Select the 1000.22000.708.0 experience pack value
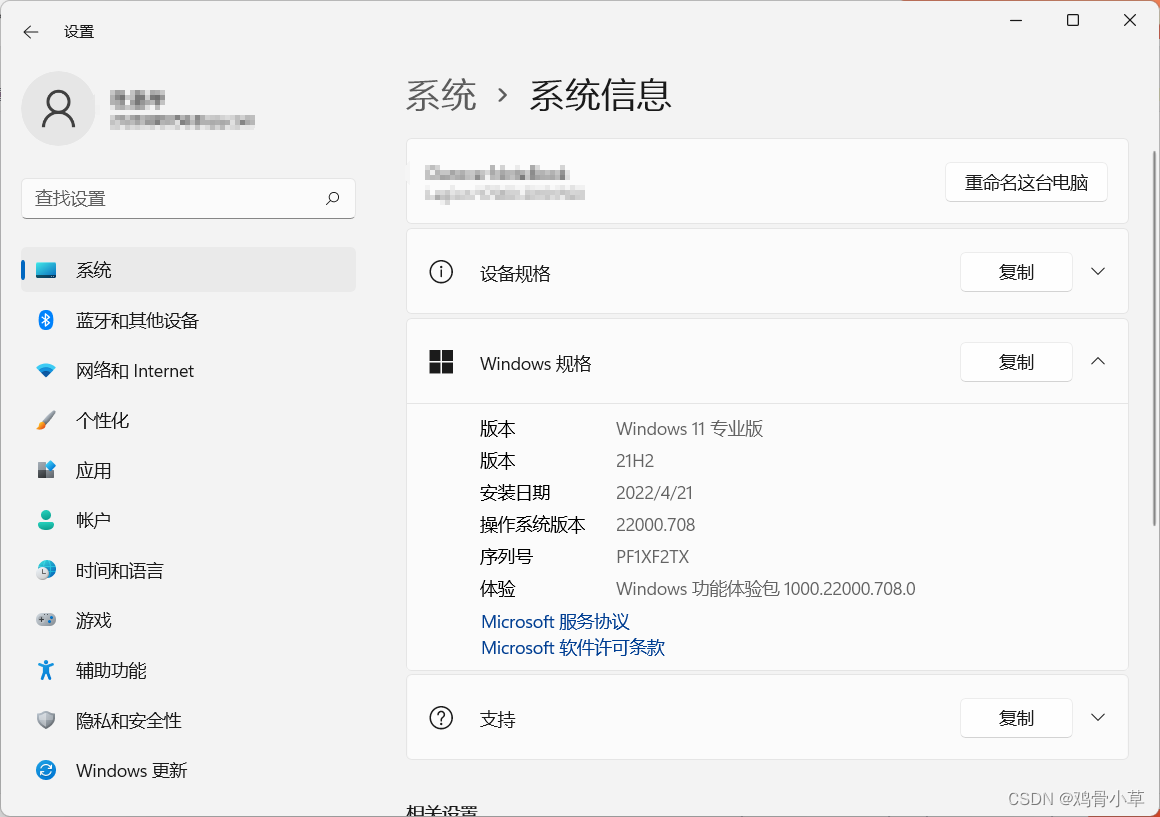 click(849, 589)
